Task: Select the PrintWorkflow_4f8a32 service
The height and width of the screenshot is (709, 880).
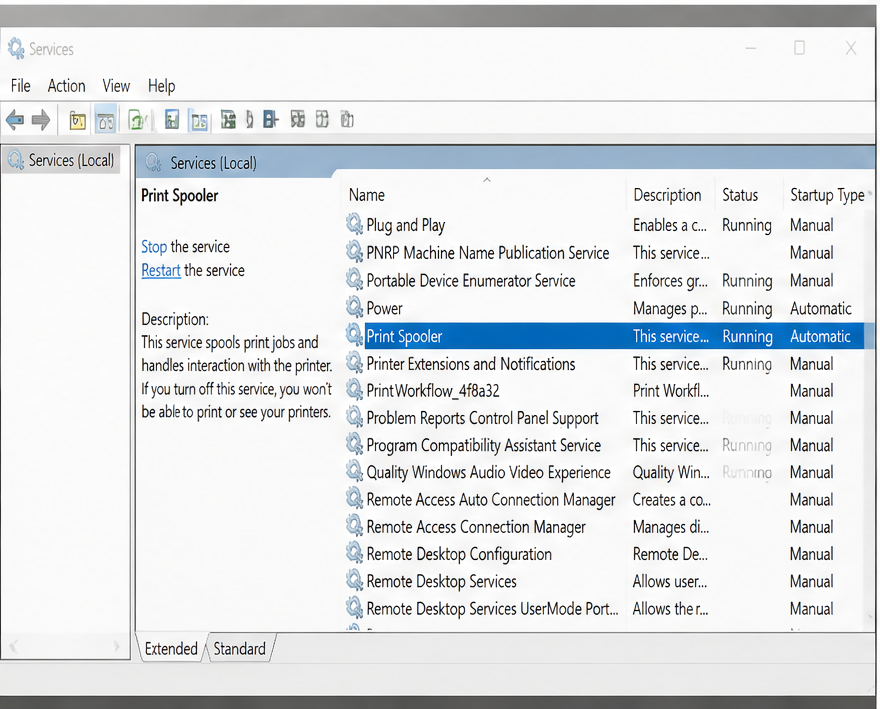Action: pyautogui.click(x=433, y=391)
